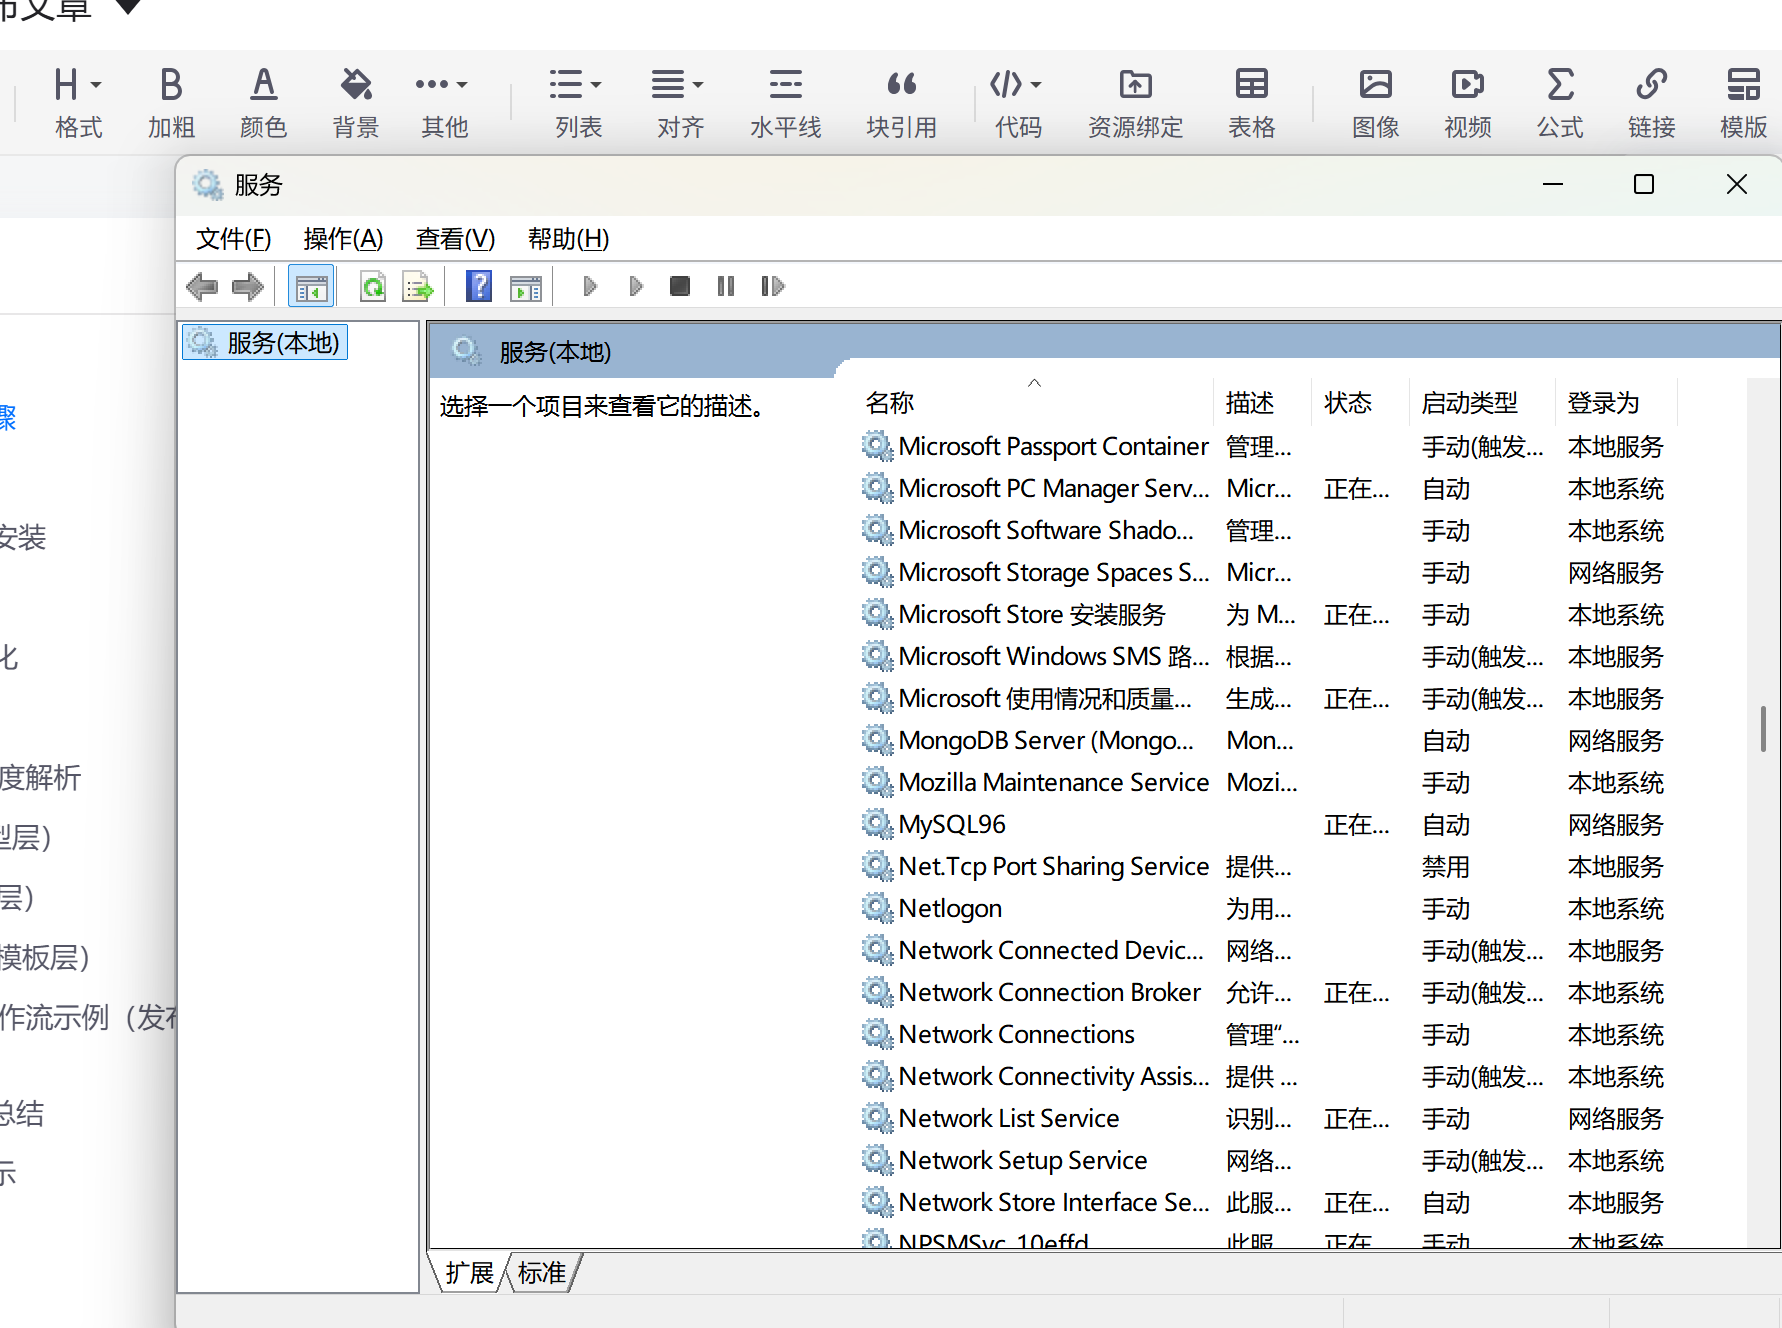Sort by the 启动类型 column header
The image size is (1782, 1328).
coord(1481,403)
